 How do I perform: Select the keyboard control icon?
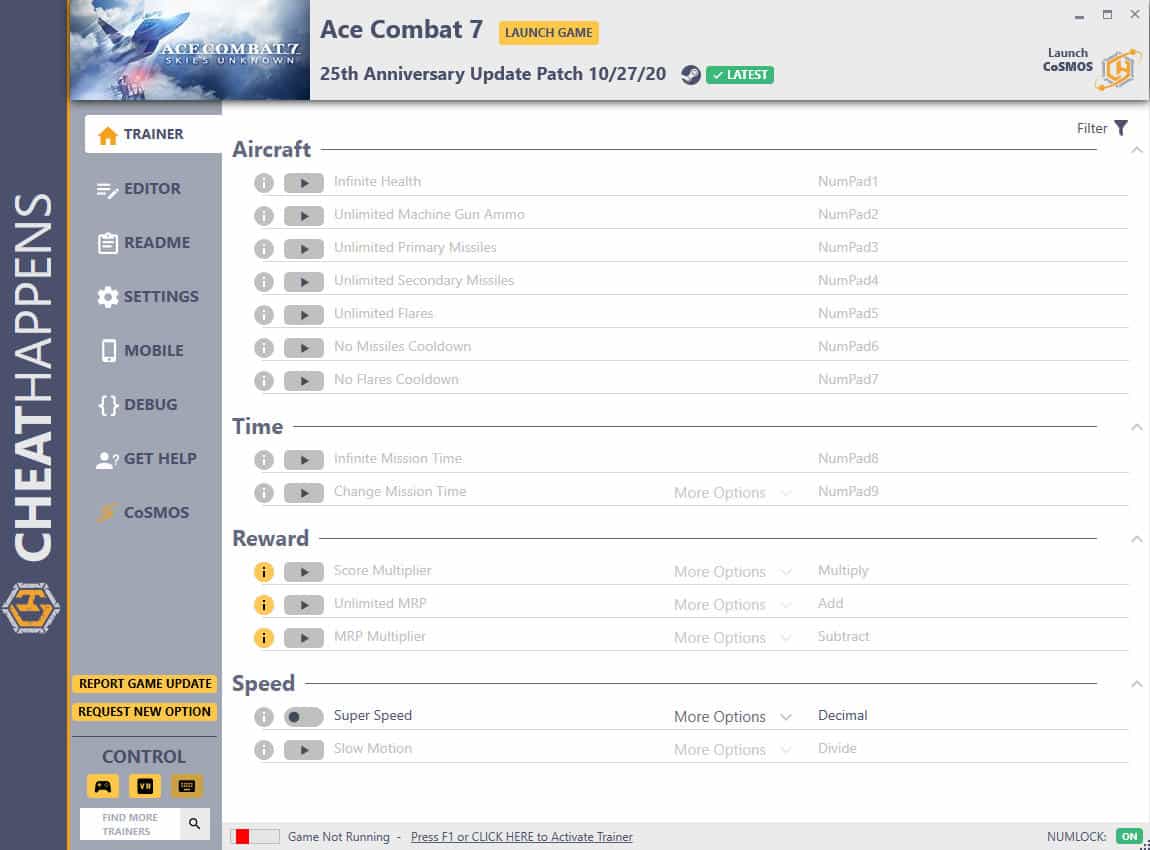click(x=187, y=786)
